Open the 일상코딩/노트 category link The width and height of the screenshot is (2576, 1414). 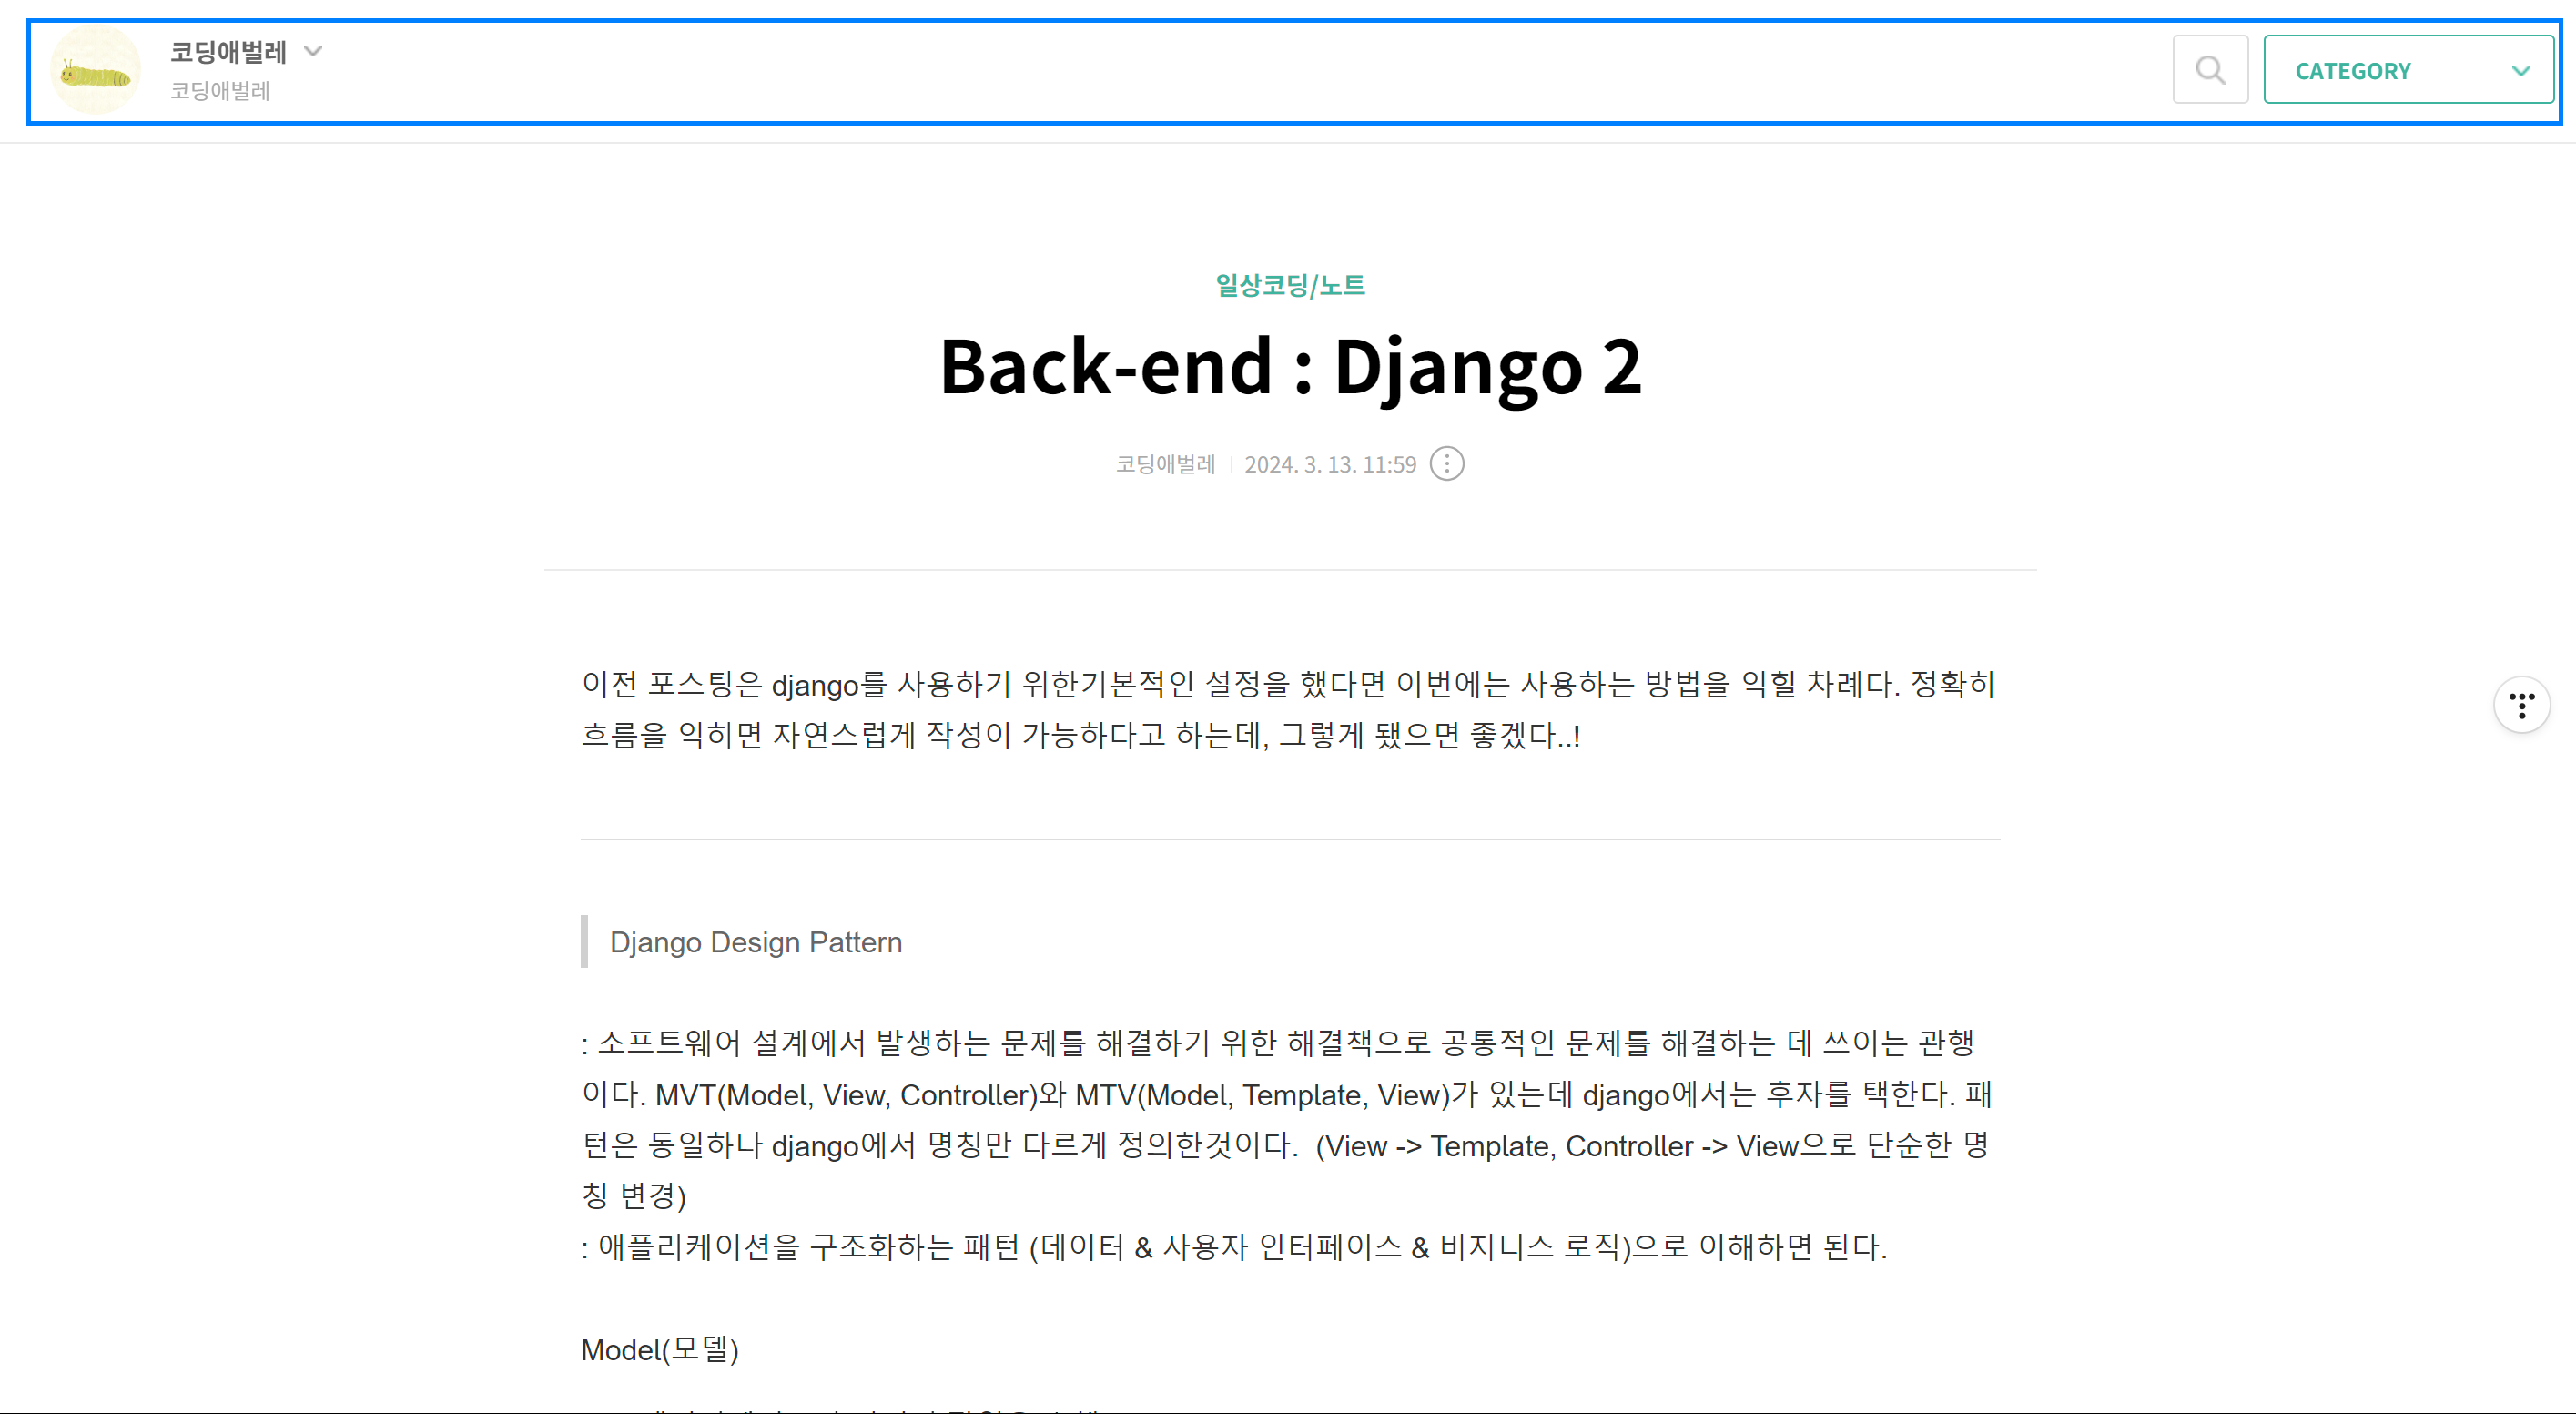(1289, 285)
